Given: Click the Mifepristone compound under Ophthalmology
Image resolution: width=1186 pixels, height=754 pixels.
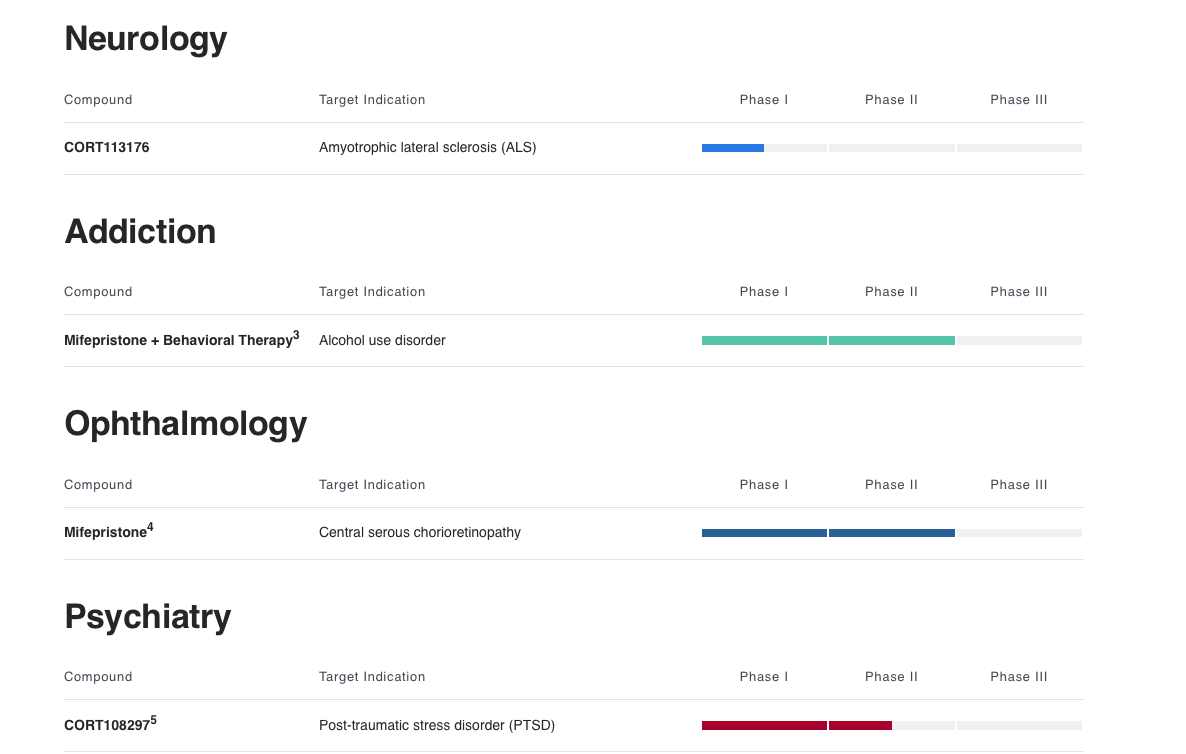Looking at the screenshot, I should click(105, 533).
